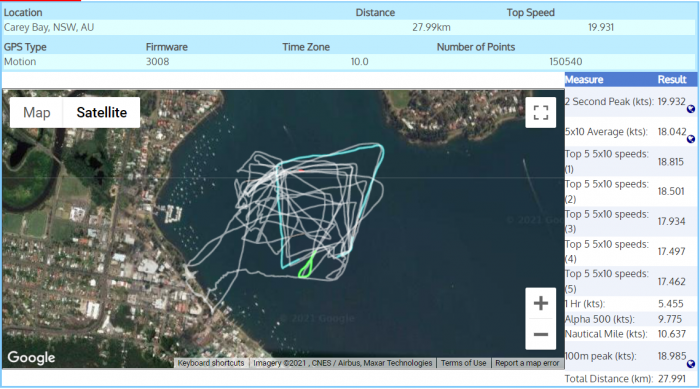700x389 pixels.
Task: Zoom in with the plus button
Action: click(x=541, y=303)
